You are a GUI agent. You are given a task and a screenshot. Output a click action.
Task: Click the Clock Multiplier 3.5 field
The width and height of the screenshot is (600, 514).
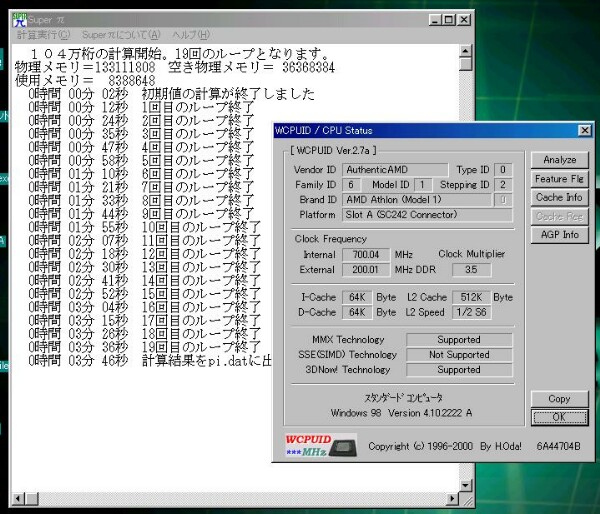click(471, 270)
